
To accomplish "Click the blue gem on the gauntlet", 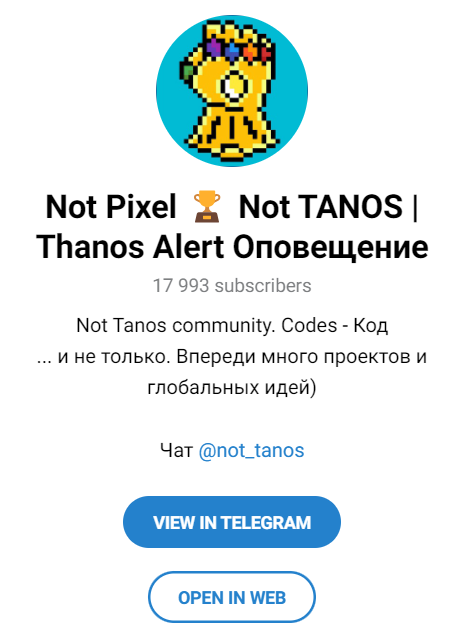I will click(232, 51).
